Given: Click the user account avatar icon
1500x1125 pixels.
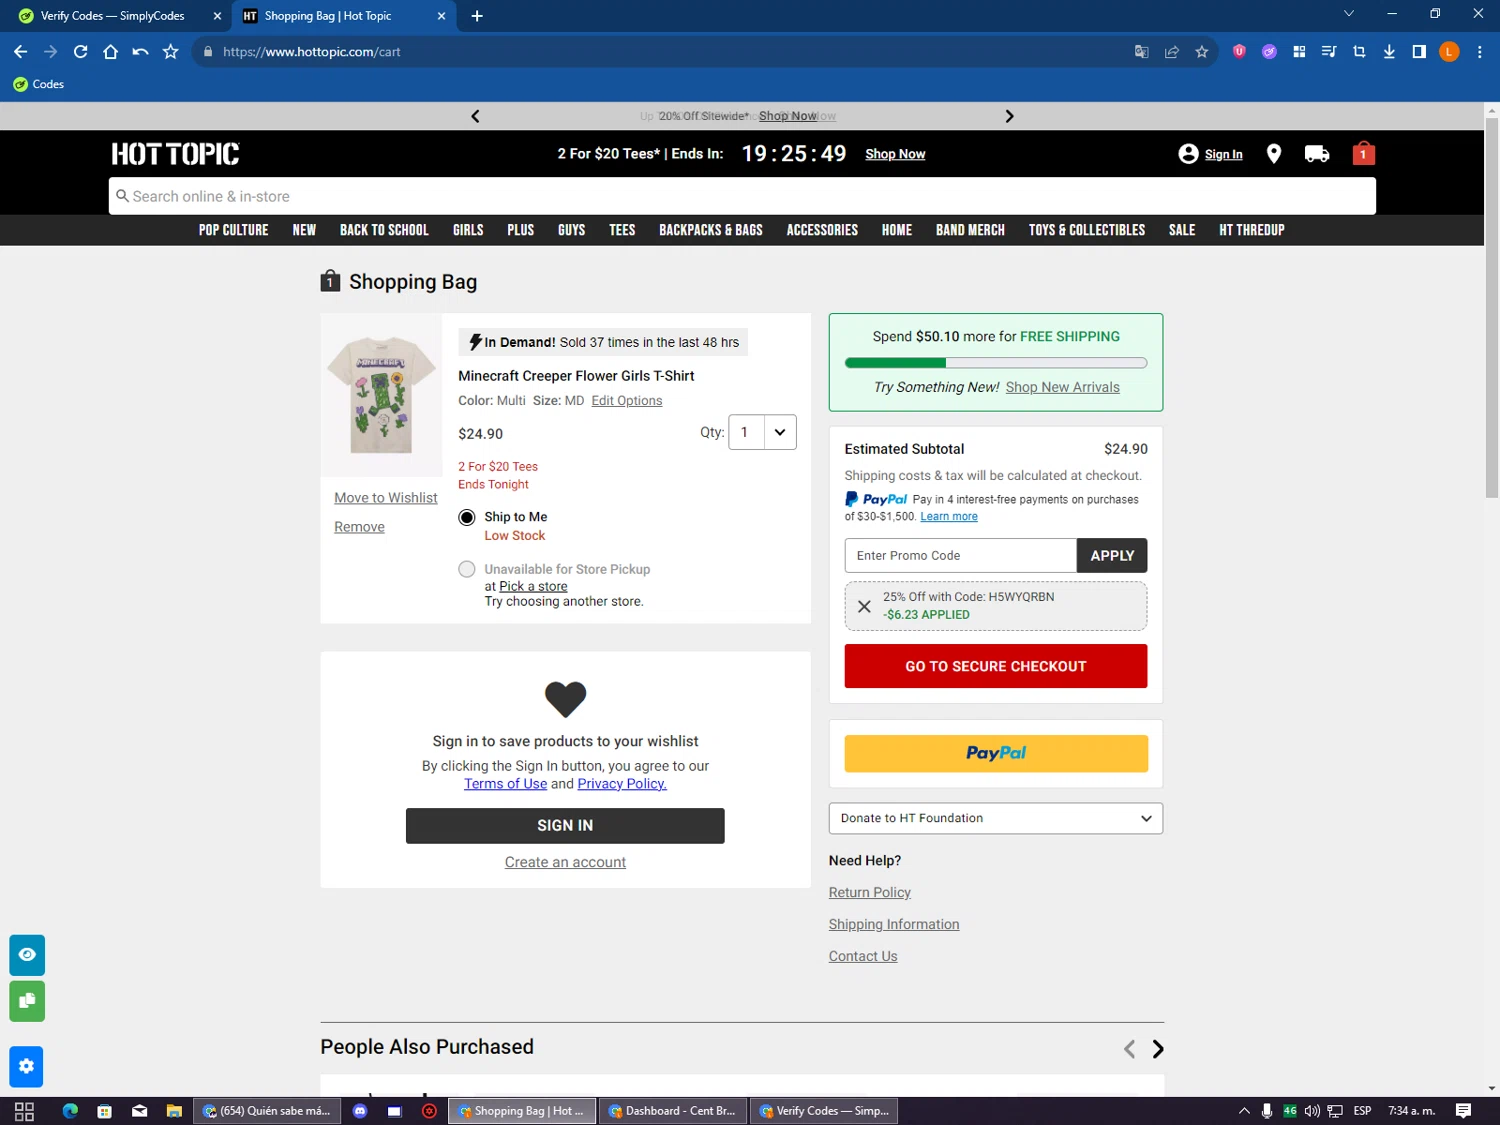Looking at the screenshot, I should point(1188,154).
